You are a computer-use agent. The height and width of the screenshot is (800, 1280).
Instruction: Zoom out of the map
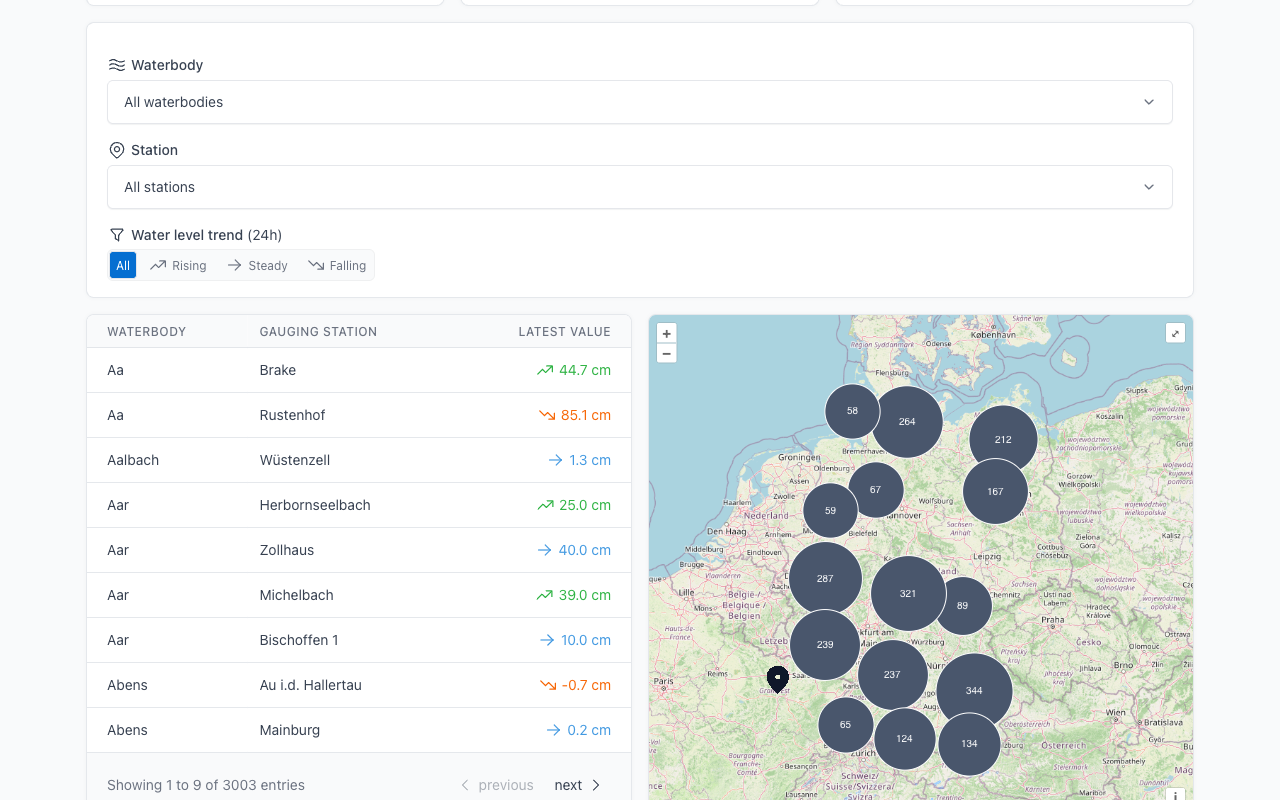point(667,353)
